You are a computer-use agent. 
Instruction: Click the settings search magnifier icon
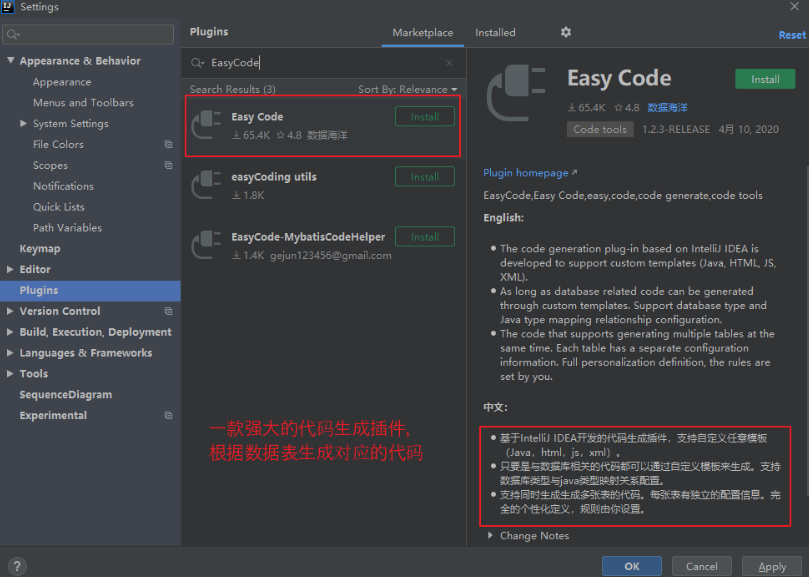pos(13,35)
